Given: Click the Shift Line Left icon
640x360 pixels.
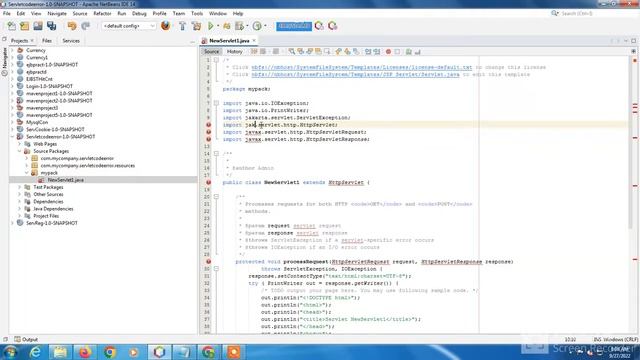Looking at the screenshot, I should (x=368, y=51).
